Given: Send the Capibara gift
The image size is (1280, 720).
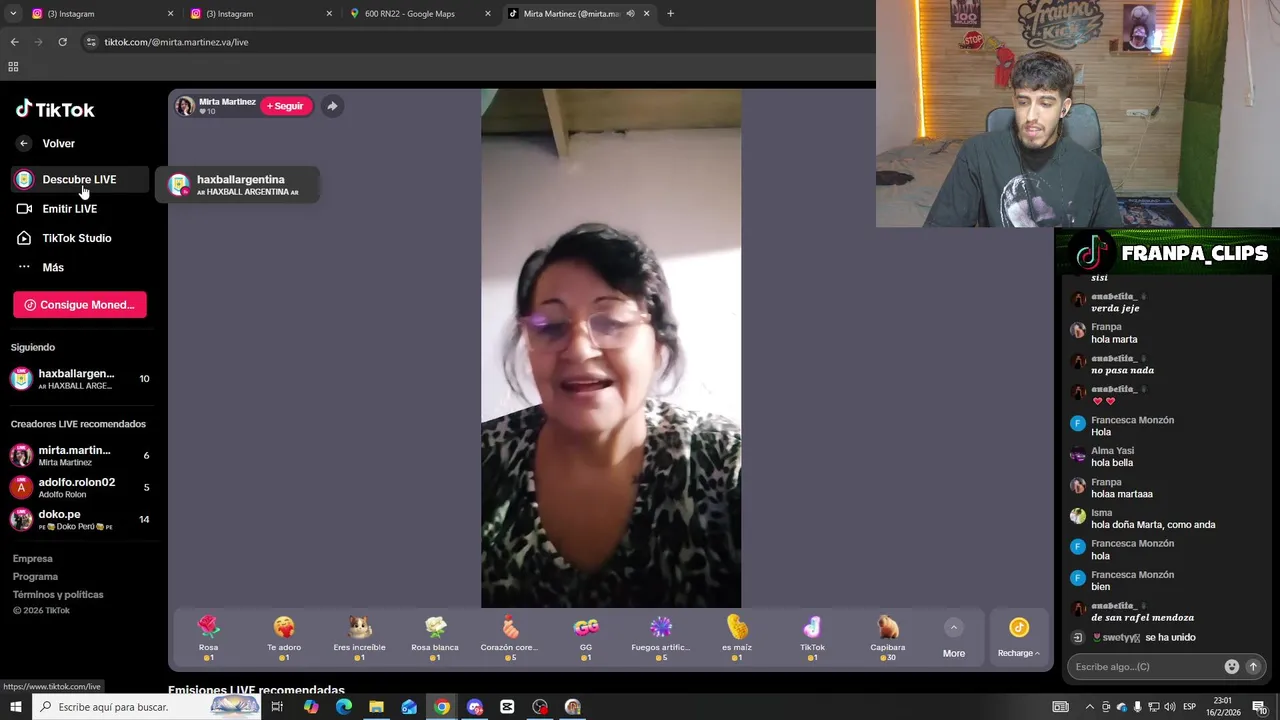Looking at the screenshot, I should click(x=888, y=637).
